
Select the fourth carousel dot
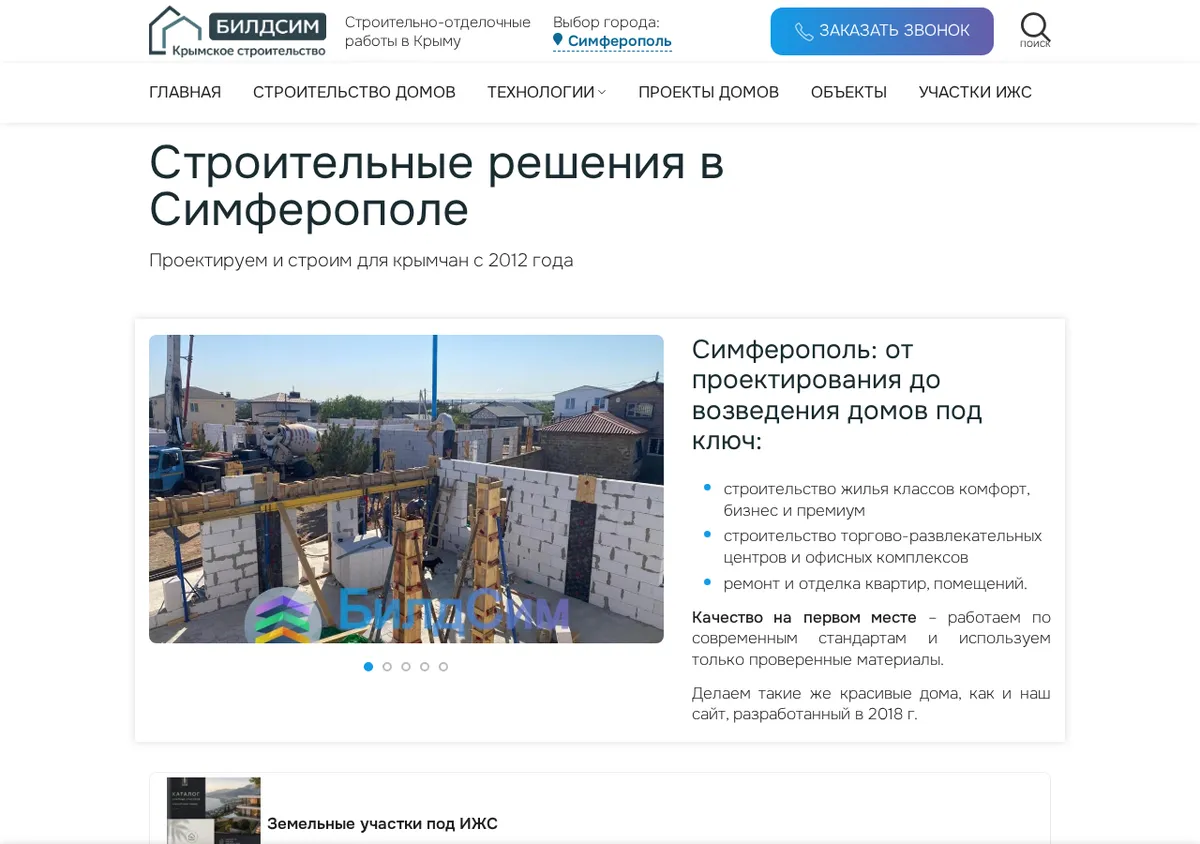click(425, 666)
